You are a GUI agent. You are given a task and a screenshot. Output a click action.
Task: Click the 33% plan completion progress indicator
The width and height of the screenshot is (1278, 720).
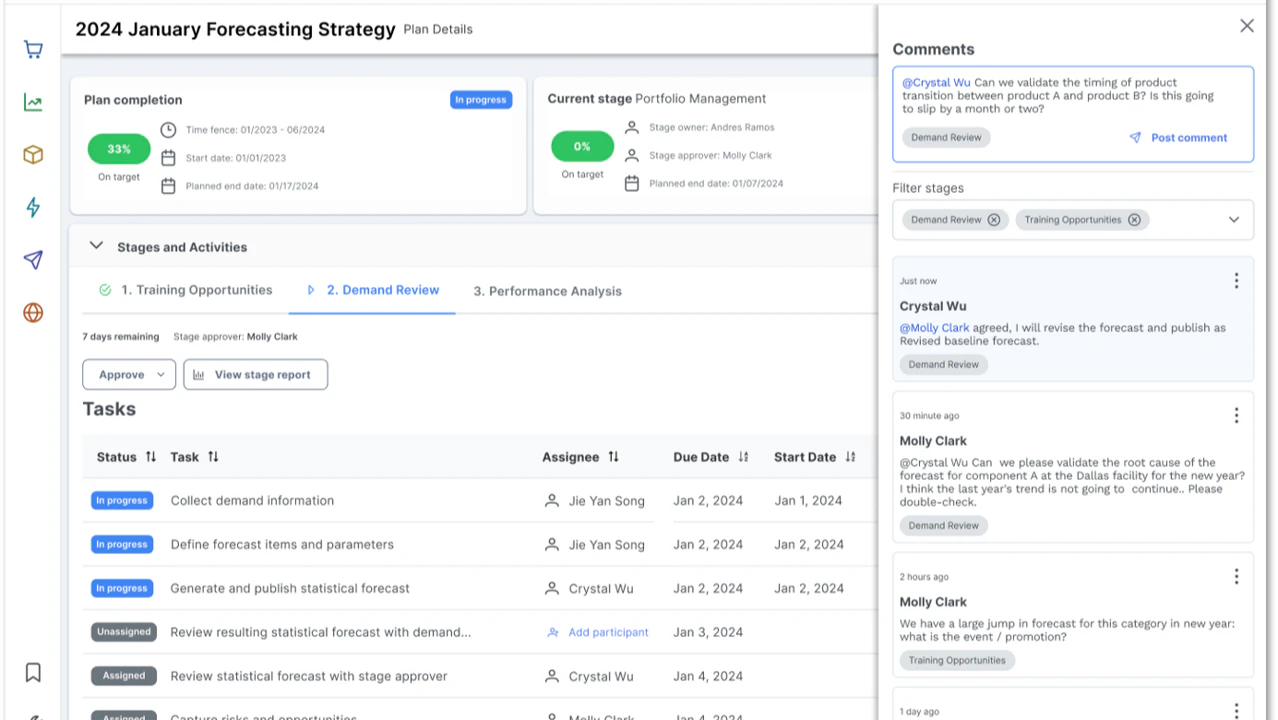coord(118,148)
